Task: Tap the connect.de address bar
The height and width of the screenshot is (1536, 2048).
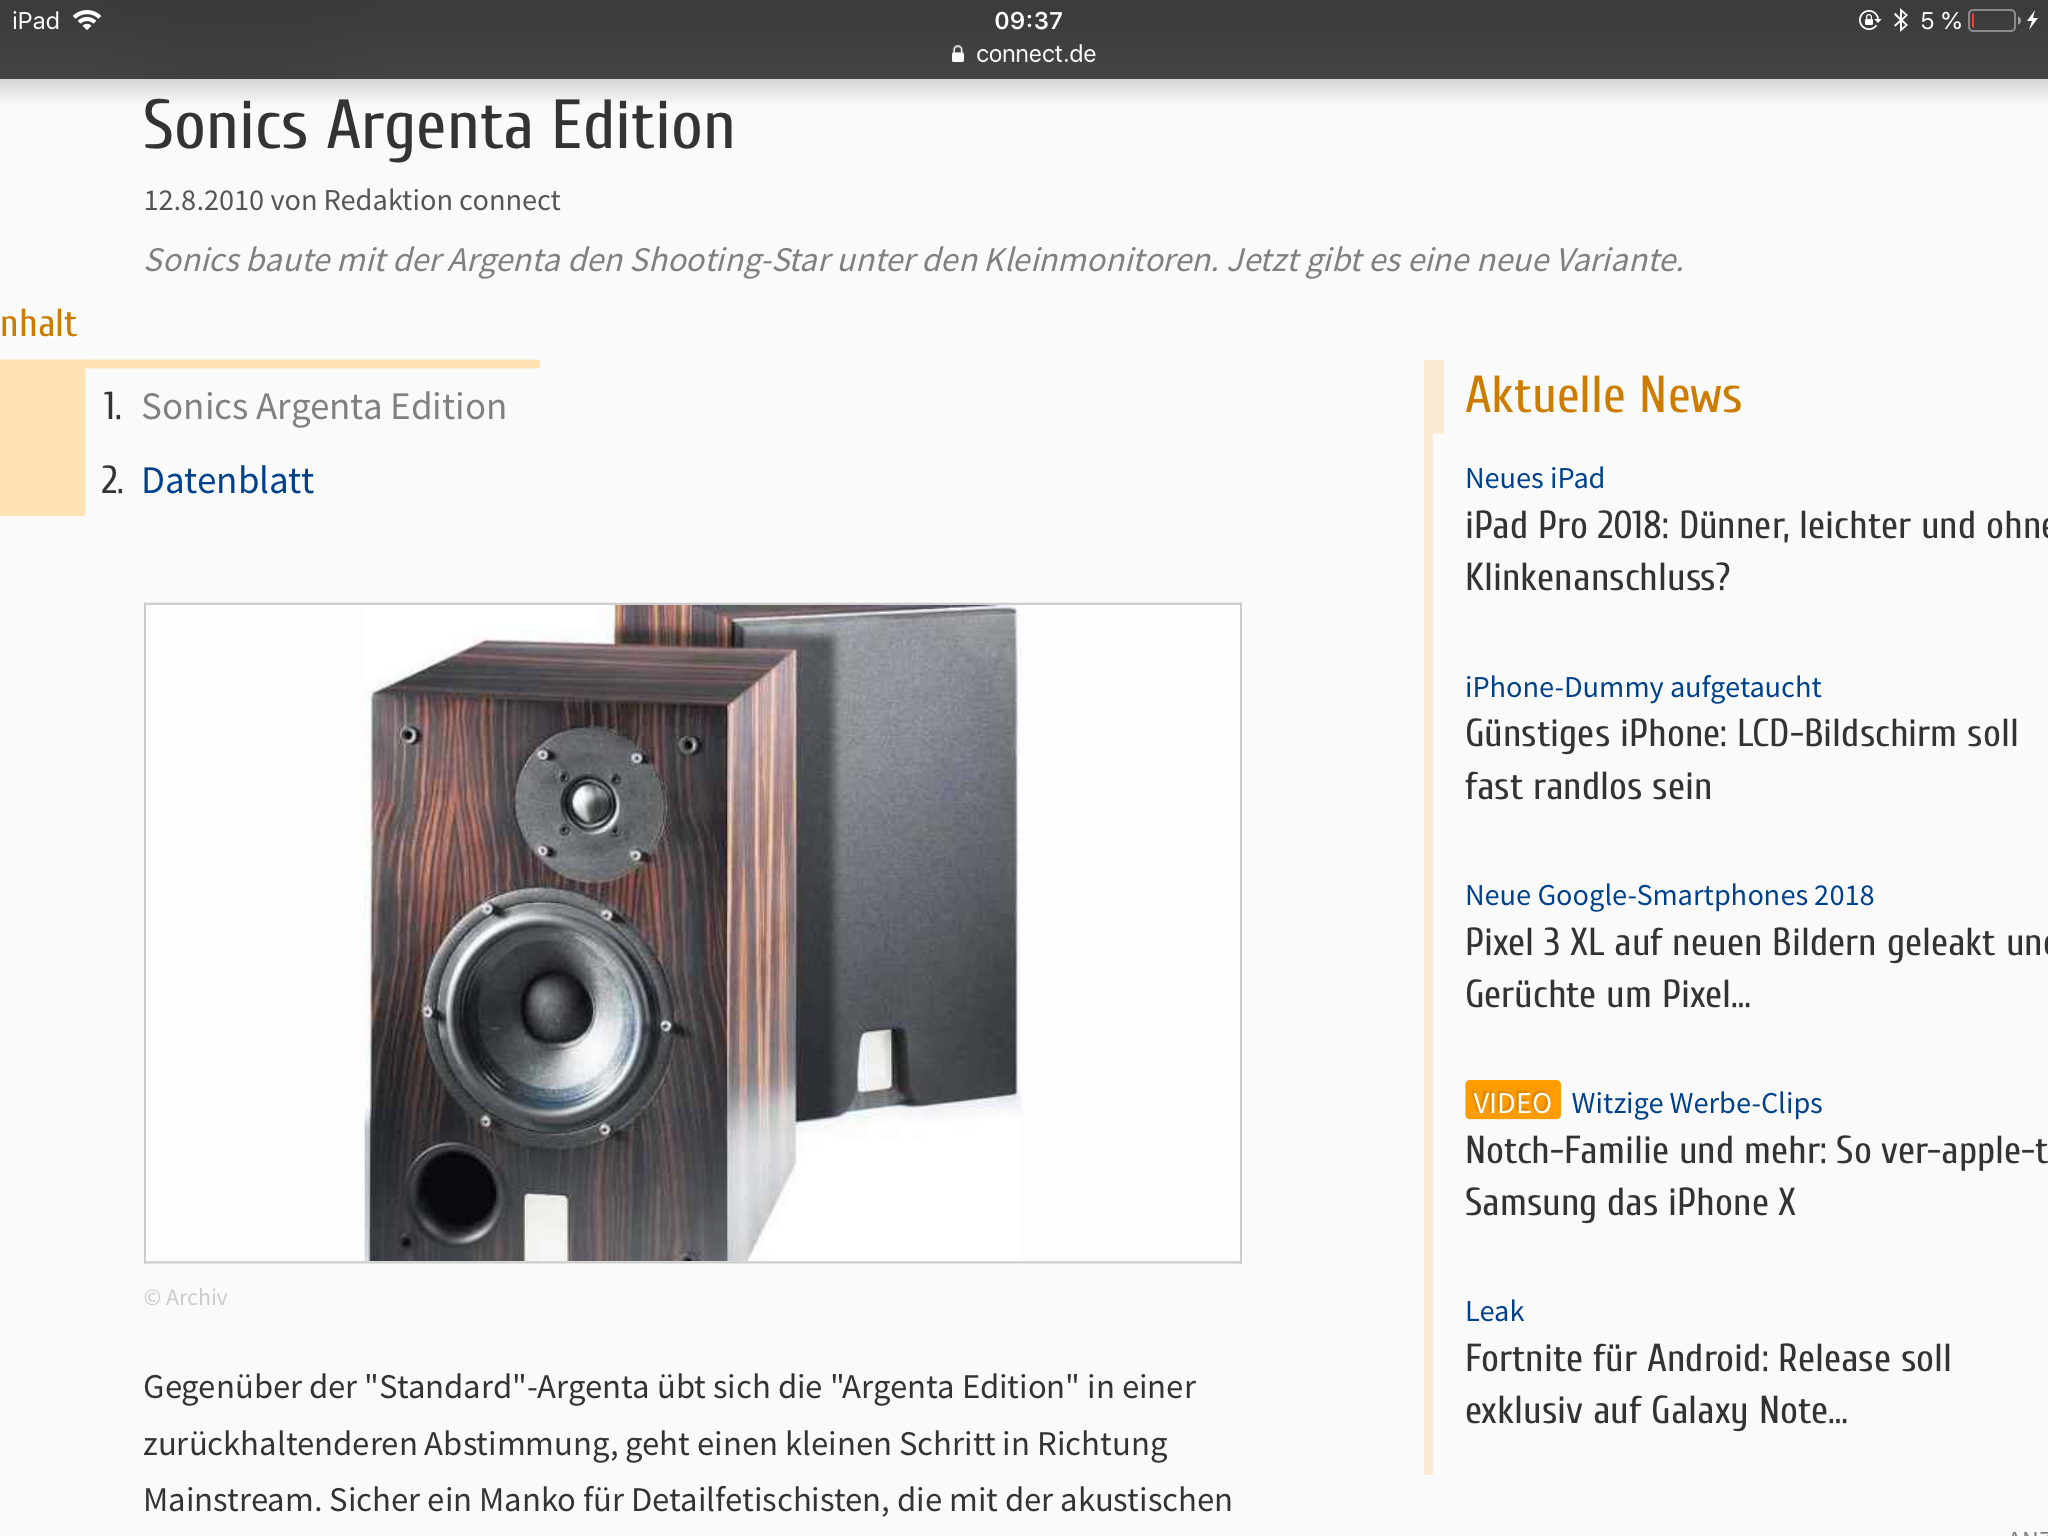Action: (1024, 54)
